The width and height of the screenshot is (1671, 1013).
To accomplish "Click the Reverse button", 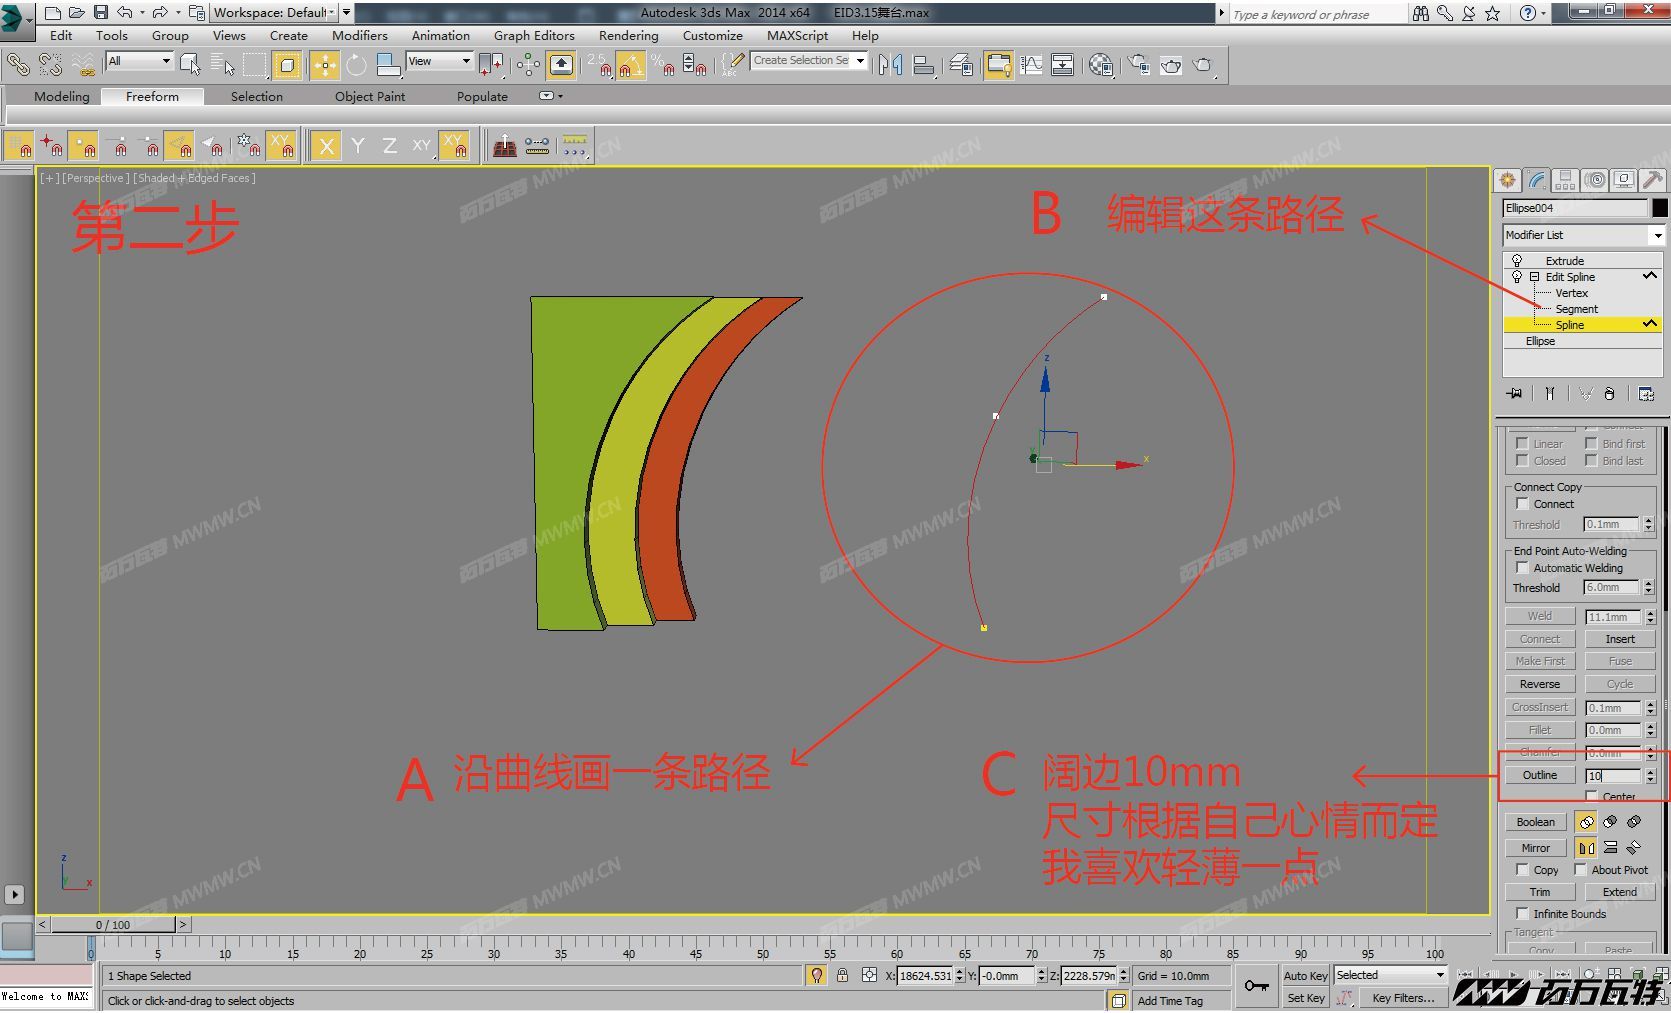I will pyautogui.click(x=1540, y=684).
